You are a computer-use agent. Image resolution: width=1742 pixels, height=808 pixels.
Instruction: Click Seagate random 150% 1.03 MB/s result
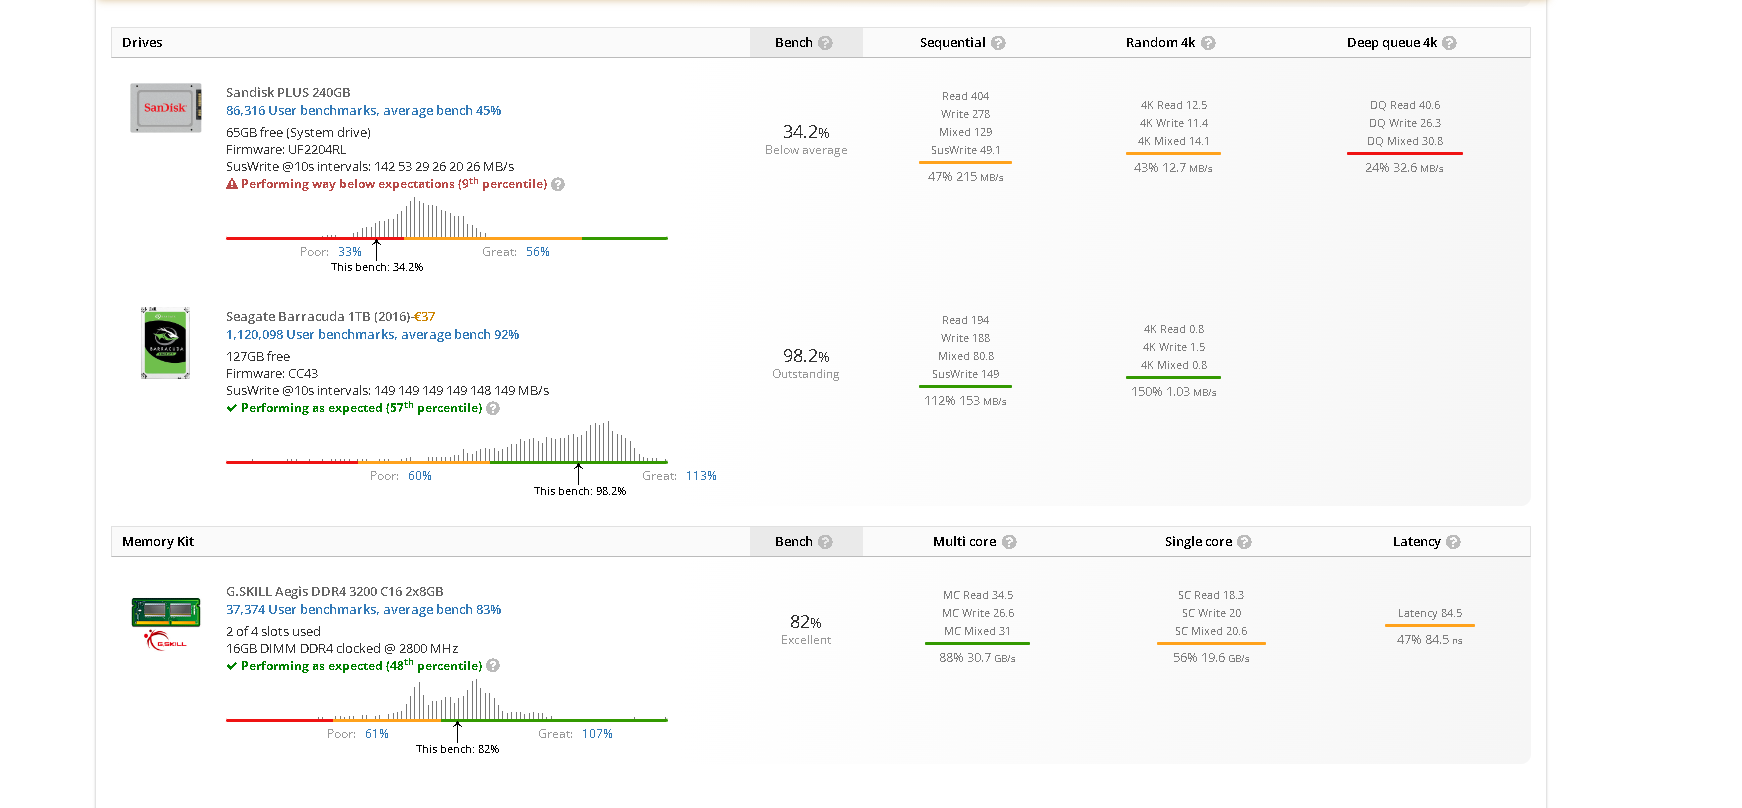coord(1174,392)
